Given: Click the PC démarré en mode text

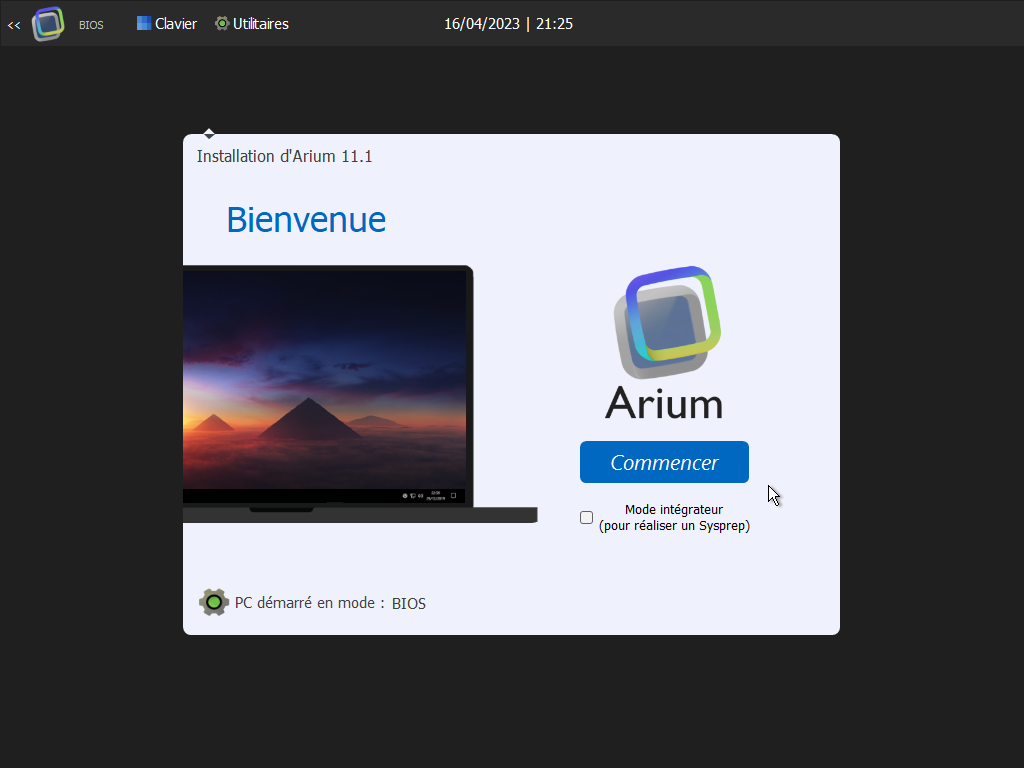Looking at the screenshot, I should coord(310,603).
